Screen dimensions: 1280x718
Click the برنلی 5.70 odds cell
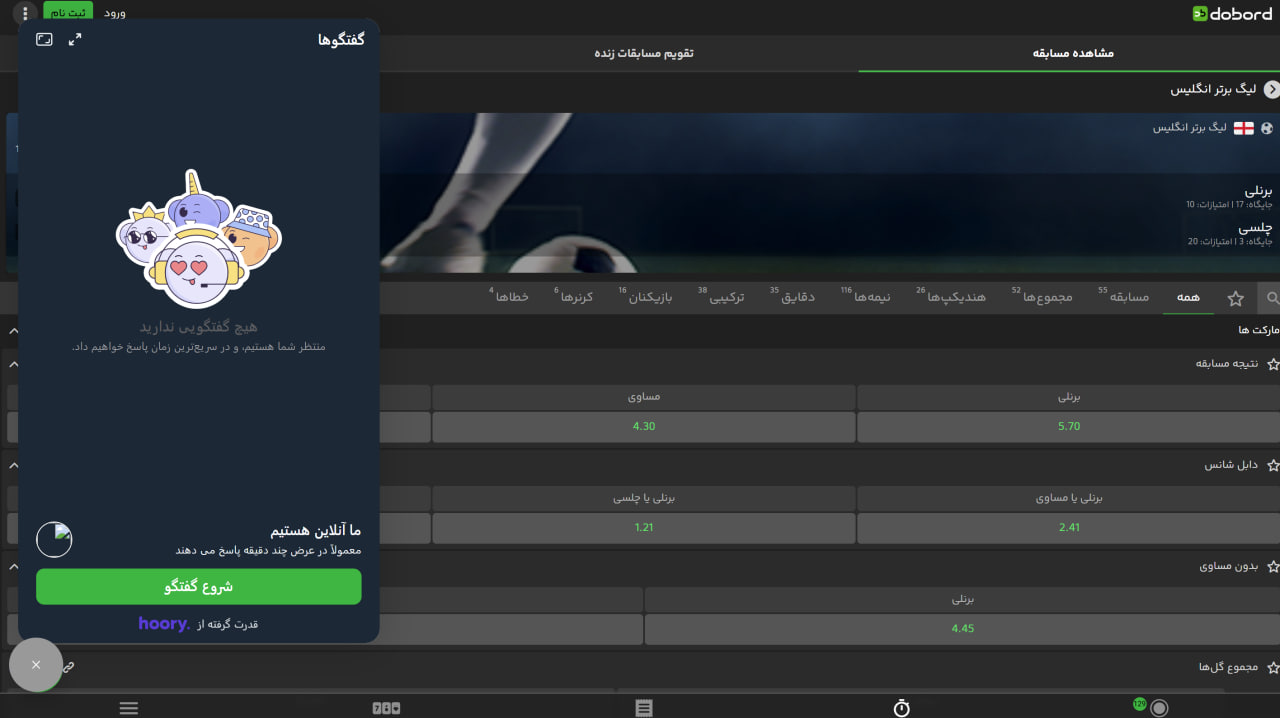tap(1068, 426)
